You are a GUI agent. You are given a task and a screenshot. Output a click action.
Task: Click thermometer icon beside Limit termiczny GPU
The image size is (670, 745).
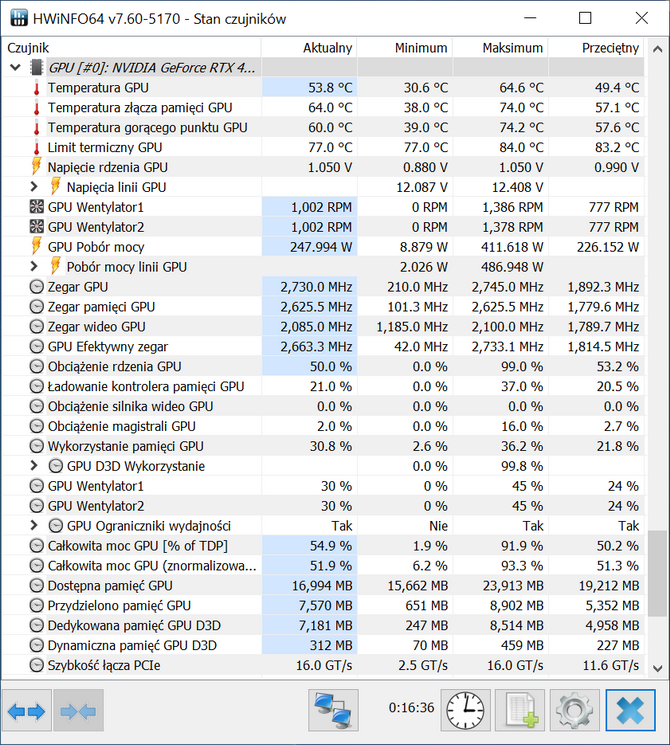click(x=37, y=148)
